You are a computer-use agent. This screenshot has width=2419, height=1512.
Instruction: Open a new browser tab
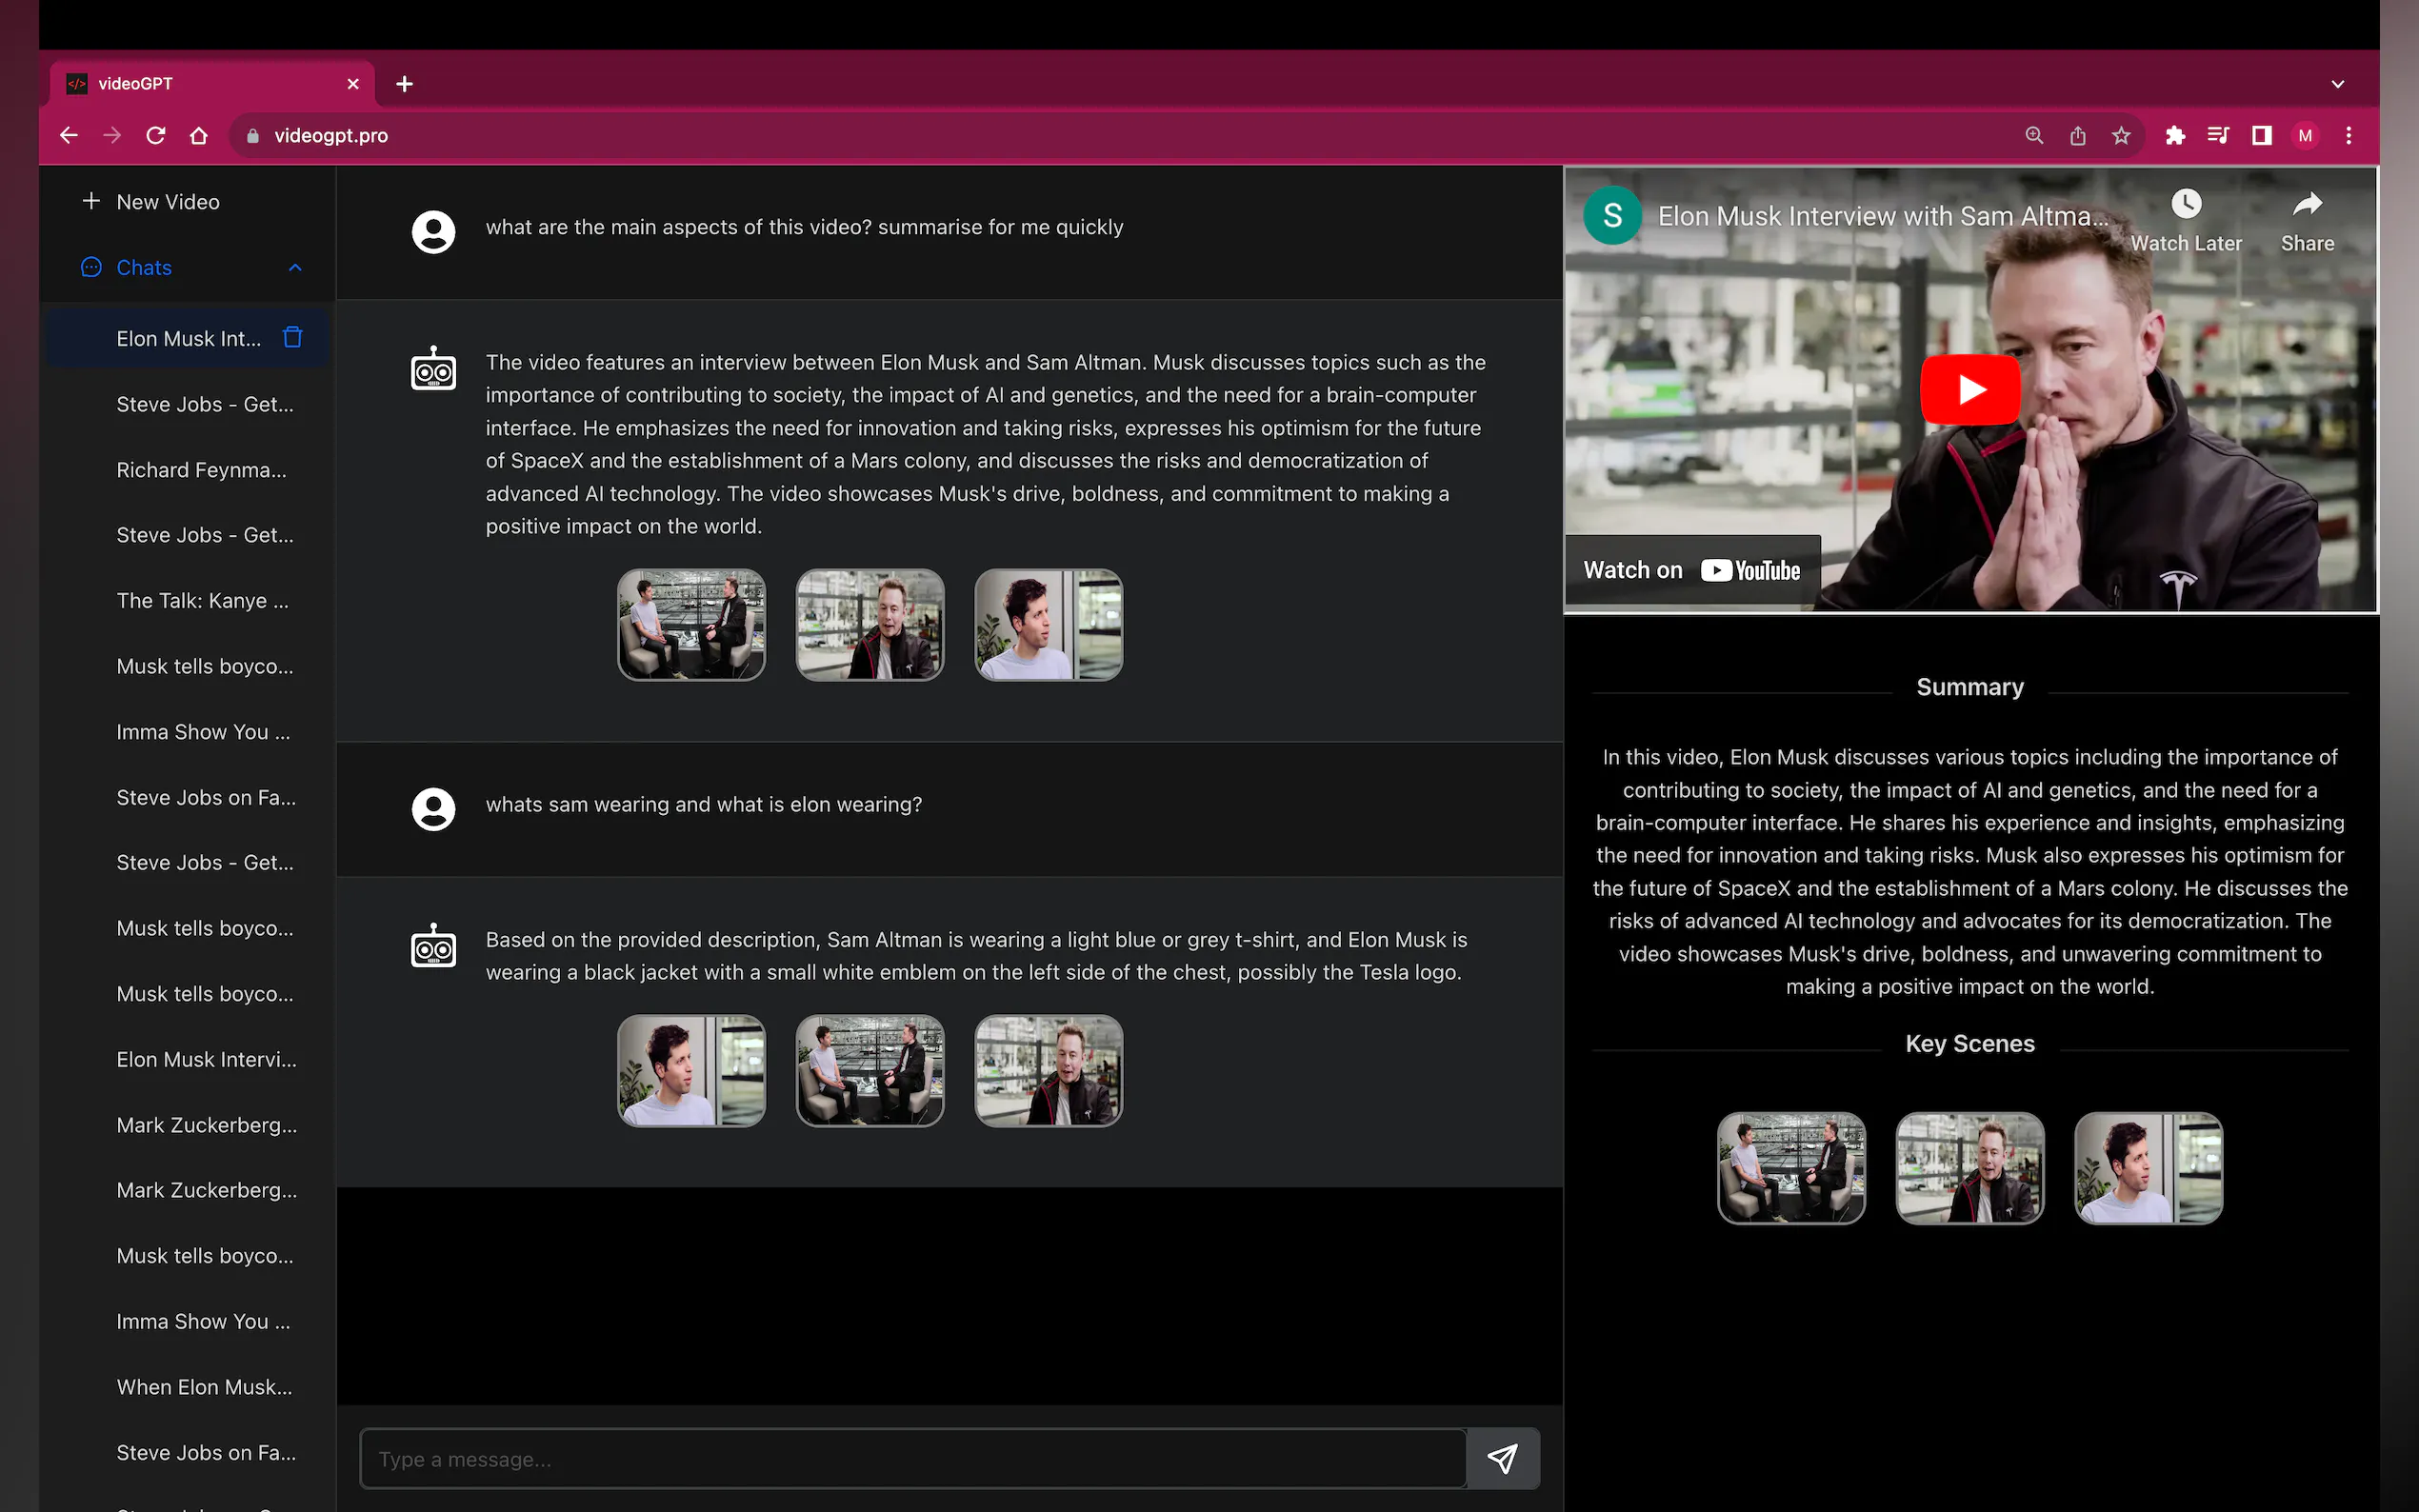pyautogui.click(x=404, y=84)
